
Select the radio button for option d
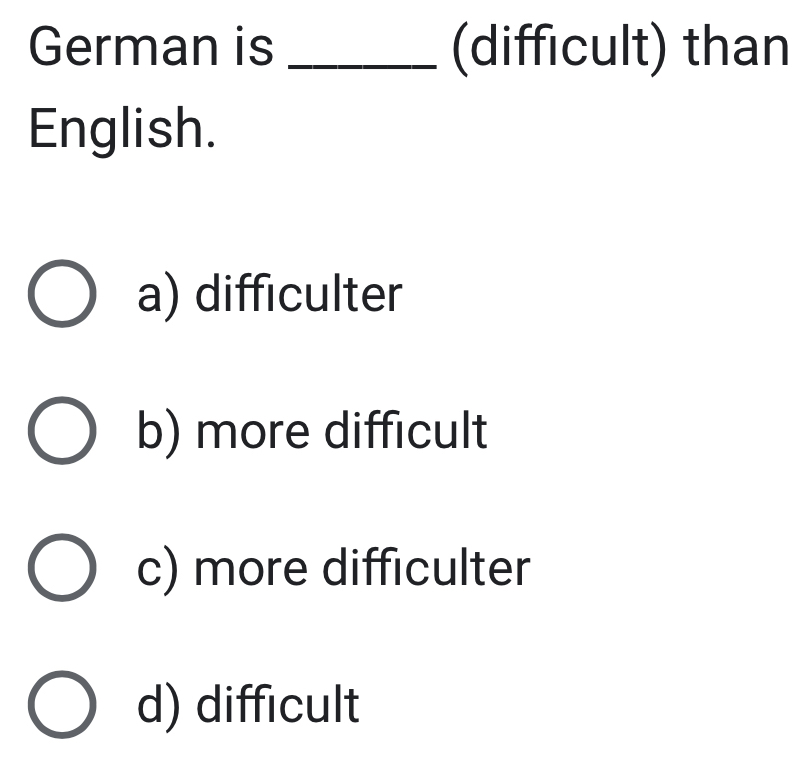click(62, 704)
